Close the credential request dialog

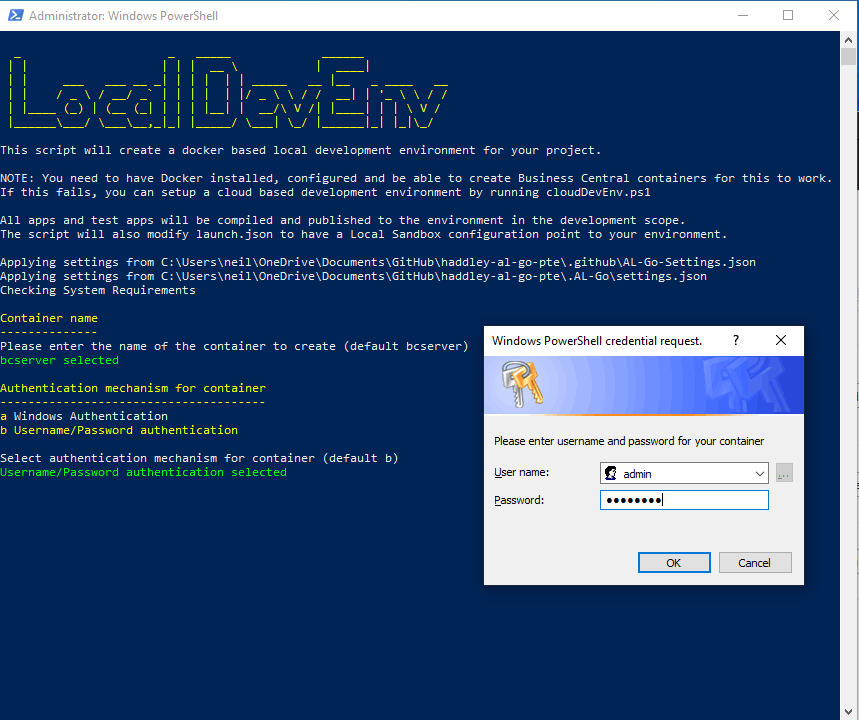click(x=781, y=340)
